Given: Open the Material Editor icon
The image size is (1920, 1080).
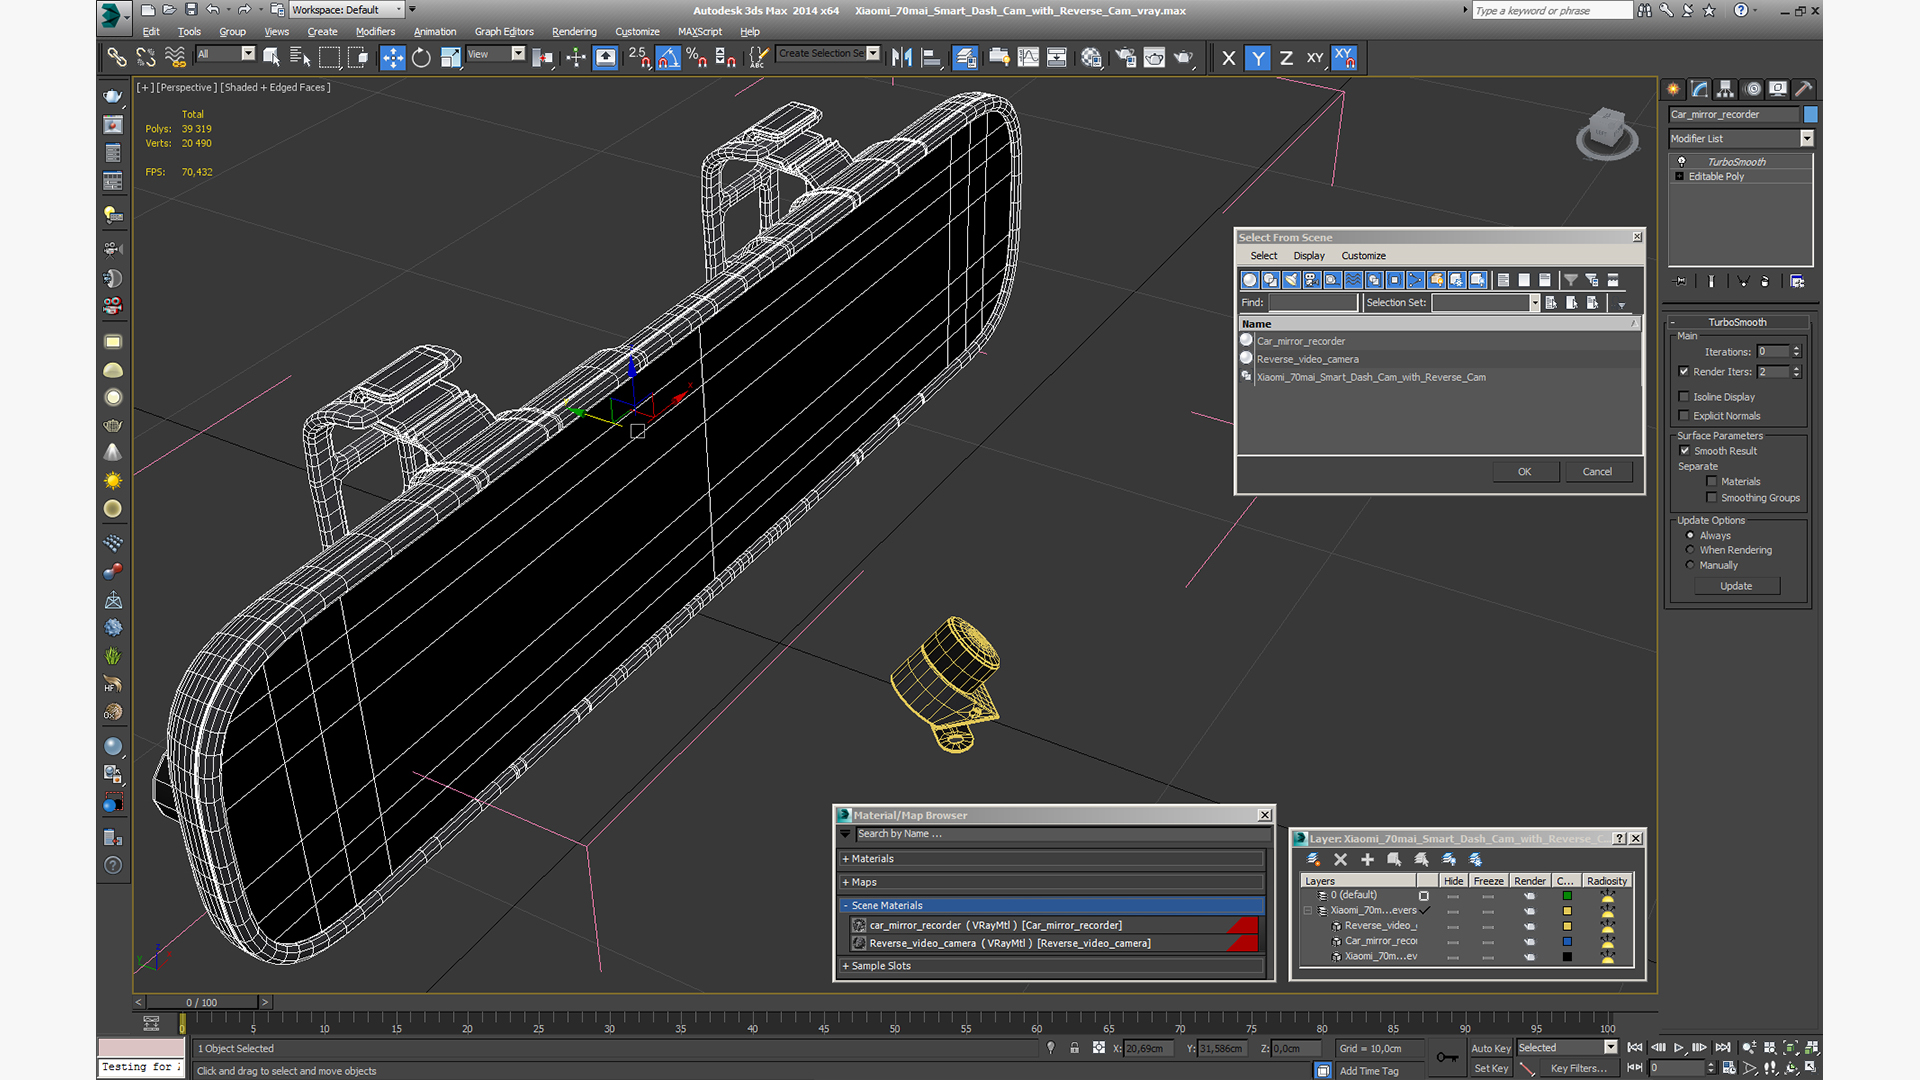Looking at the screenshot, I should (x=1091, y=58).
